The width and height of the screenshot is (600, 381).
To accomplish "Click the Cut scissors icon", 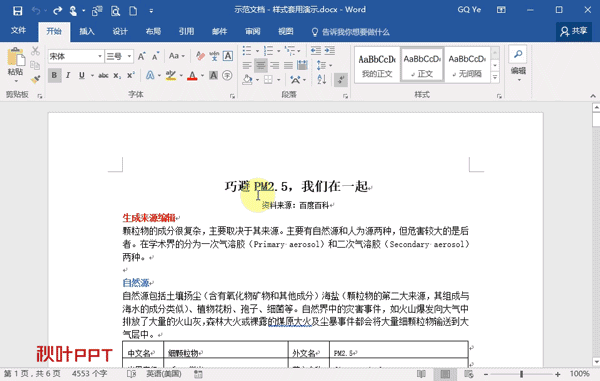I will (35, 50).
